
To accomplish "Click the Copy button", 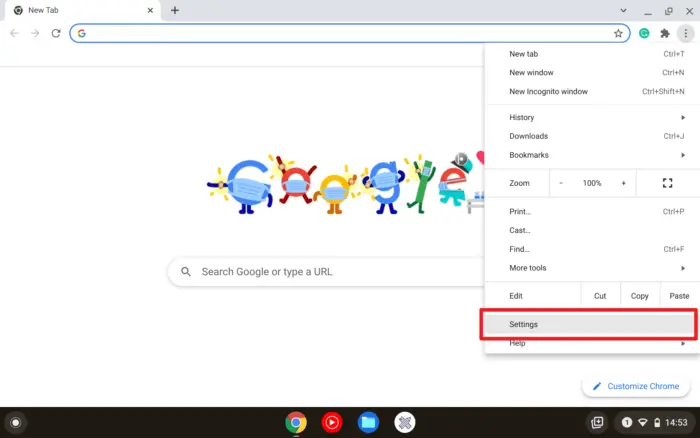I will pyautogui.click(x=639, y=296).
